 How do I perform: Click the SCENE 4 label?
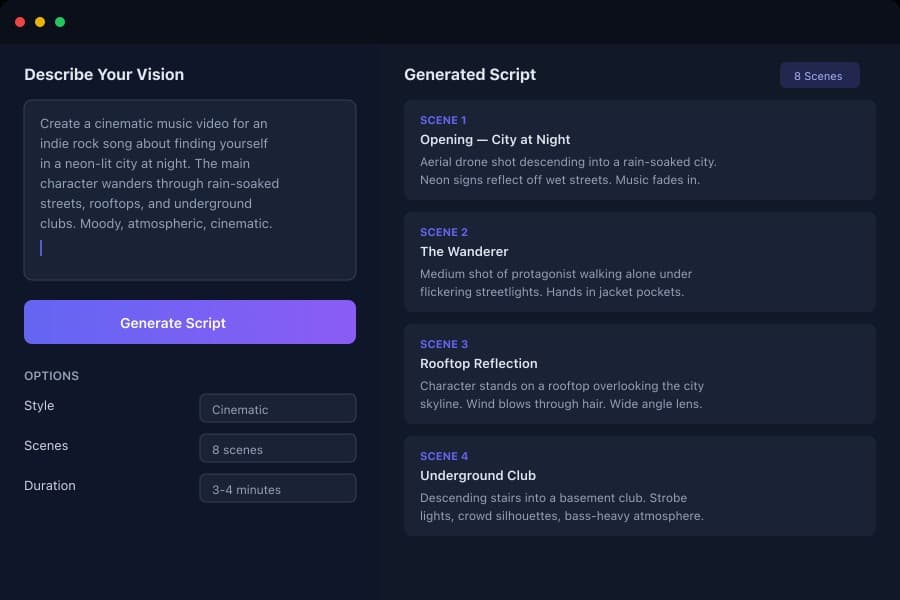pyautogui.click(x=443, y=456)
